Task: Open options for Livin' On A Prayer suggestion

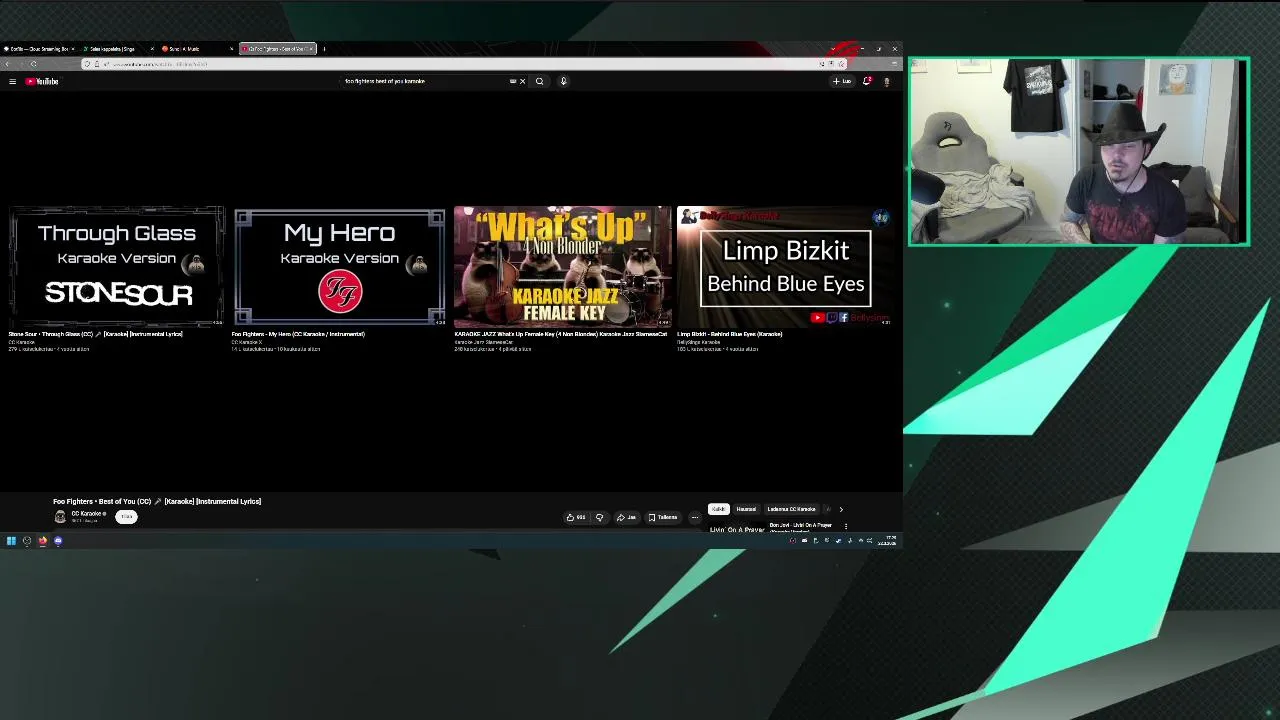Action: pyautogui.click(x=846, y=526)
